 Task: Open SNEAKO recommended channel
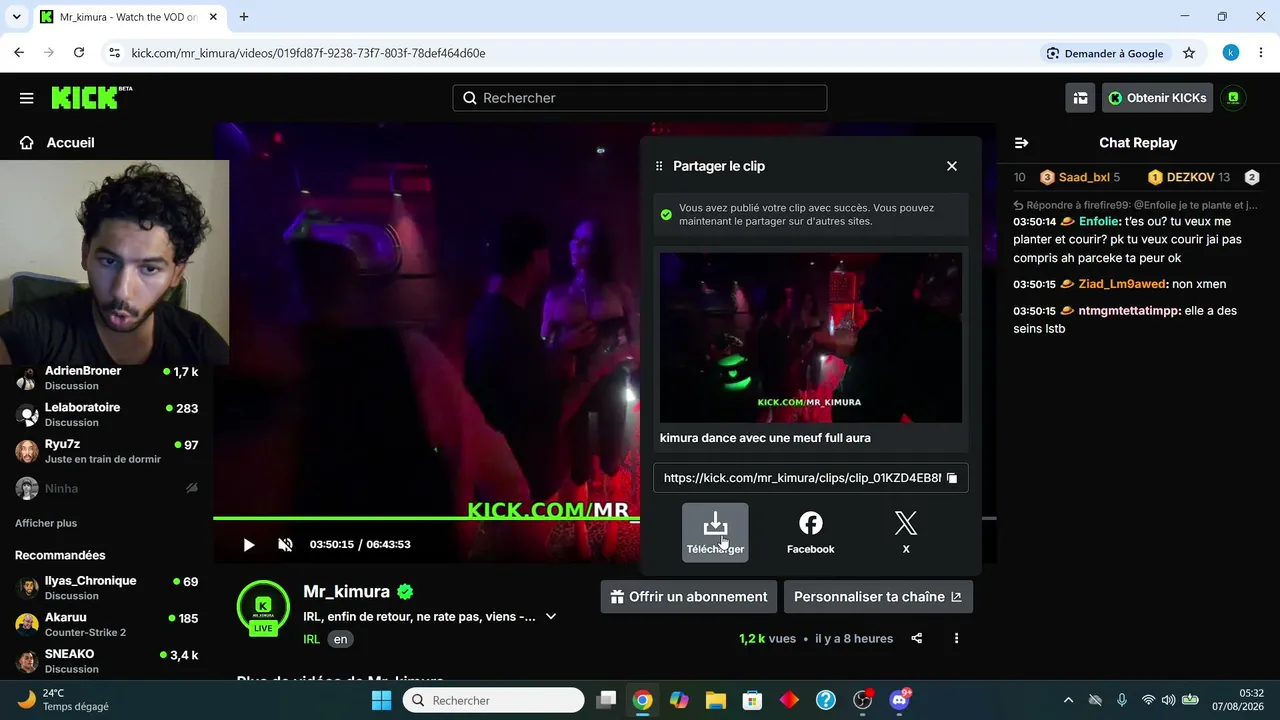click(x=107, y=661)
